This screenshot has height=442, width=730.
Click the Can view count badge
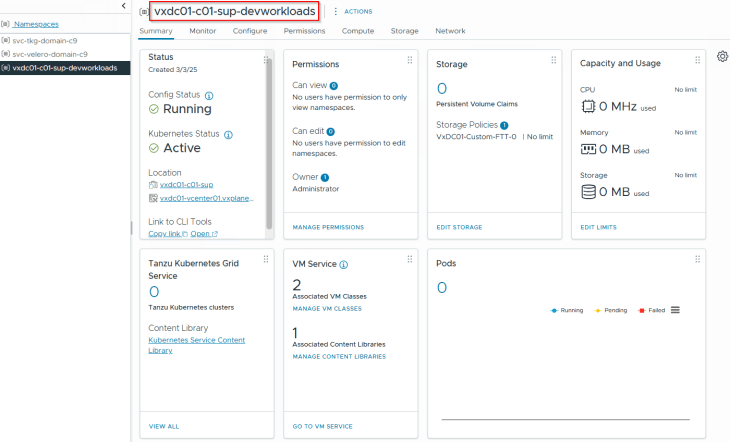(334, 86)
